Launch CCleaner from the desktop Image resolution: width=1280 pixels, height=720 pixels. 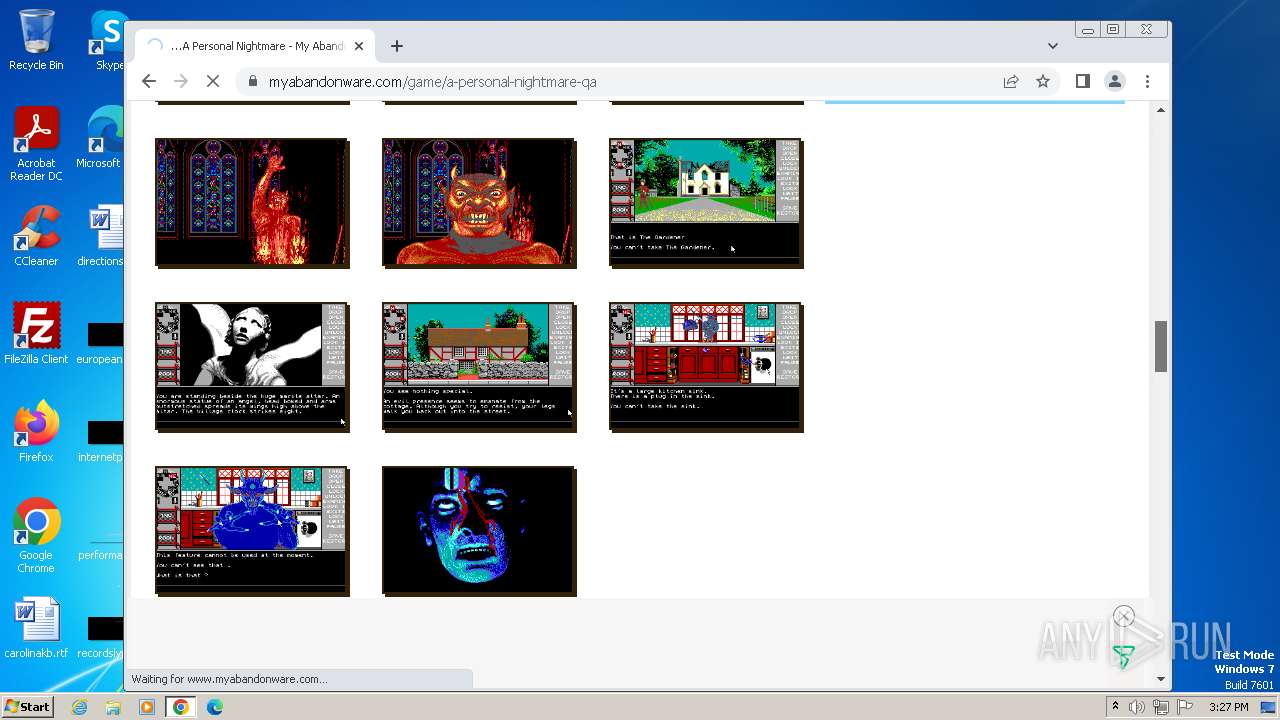click(x=36, y=236)
